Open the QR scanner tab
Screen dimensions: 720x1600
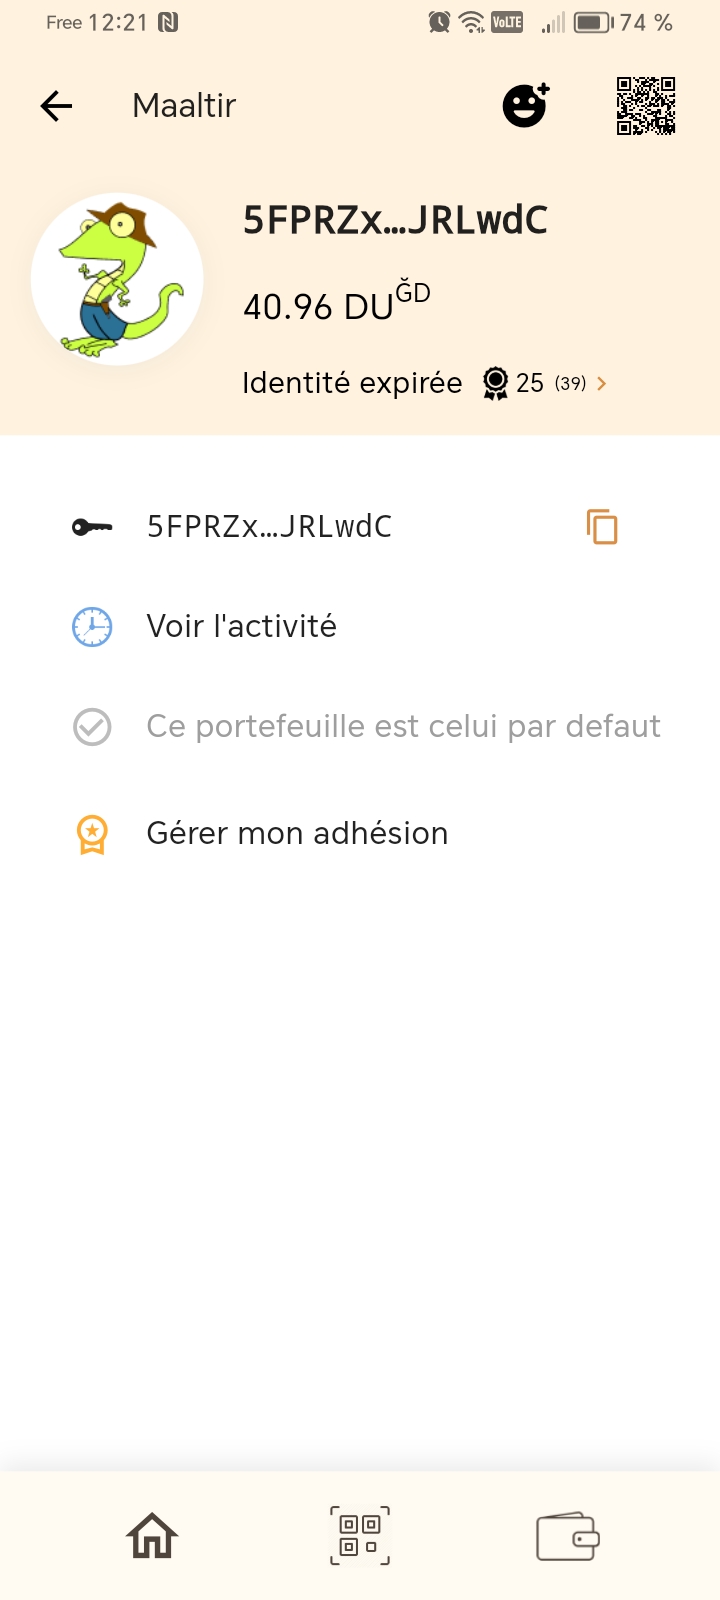point(360,1536)
